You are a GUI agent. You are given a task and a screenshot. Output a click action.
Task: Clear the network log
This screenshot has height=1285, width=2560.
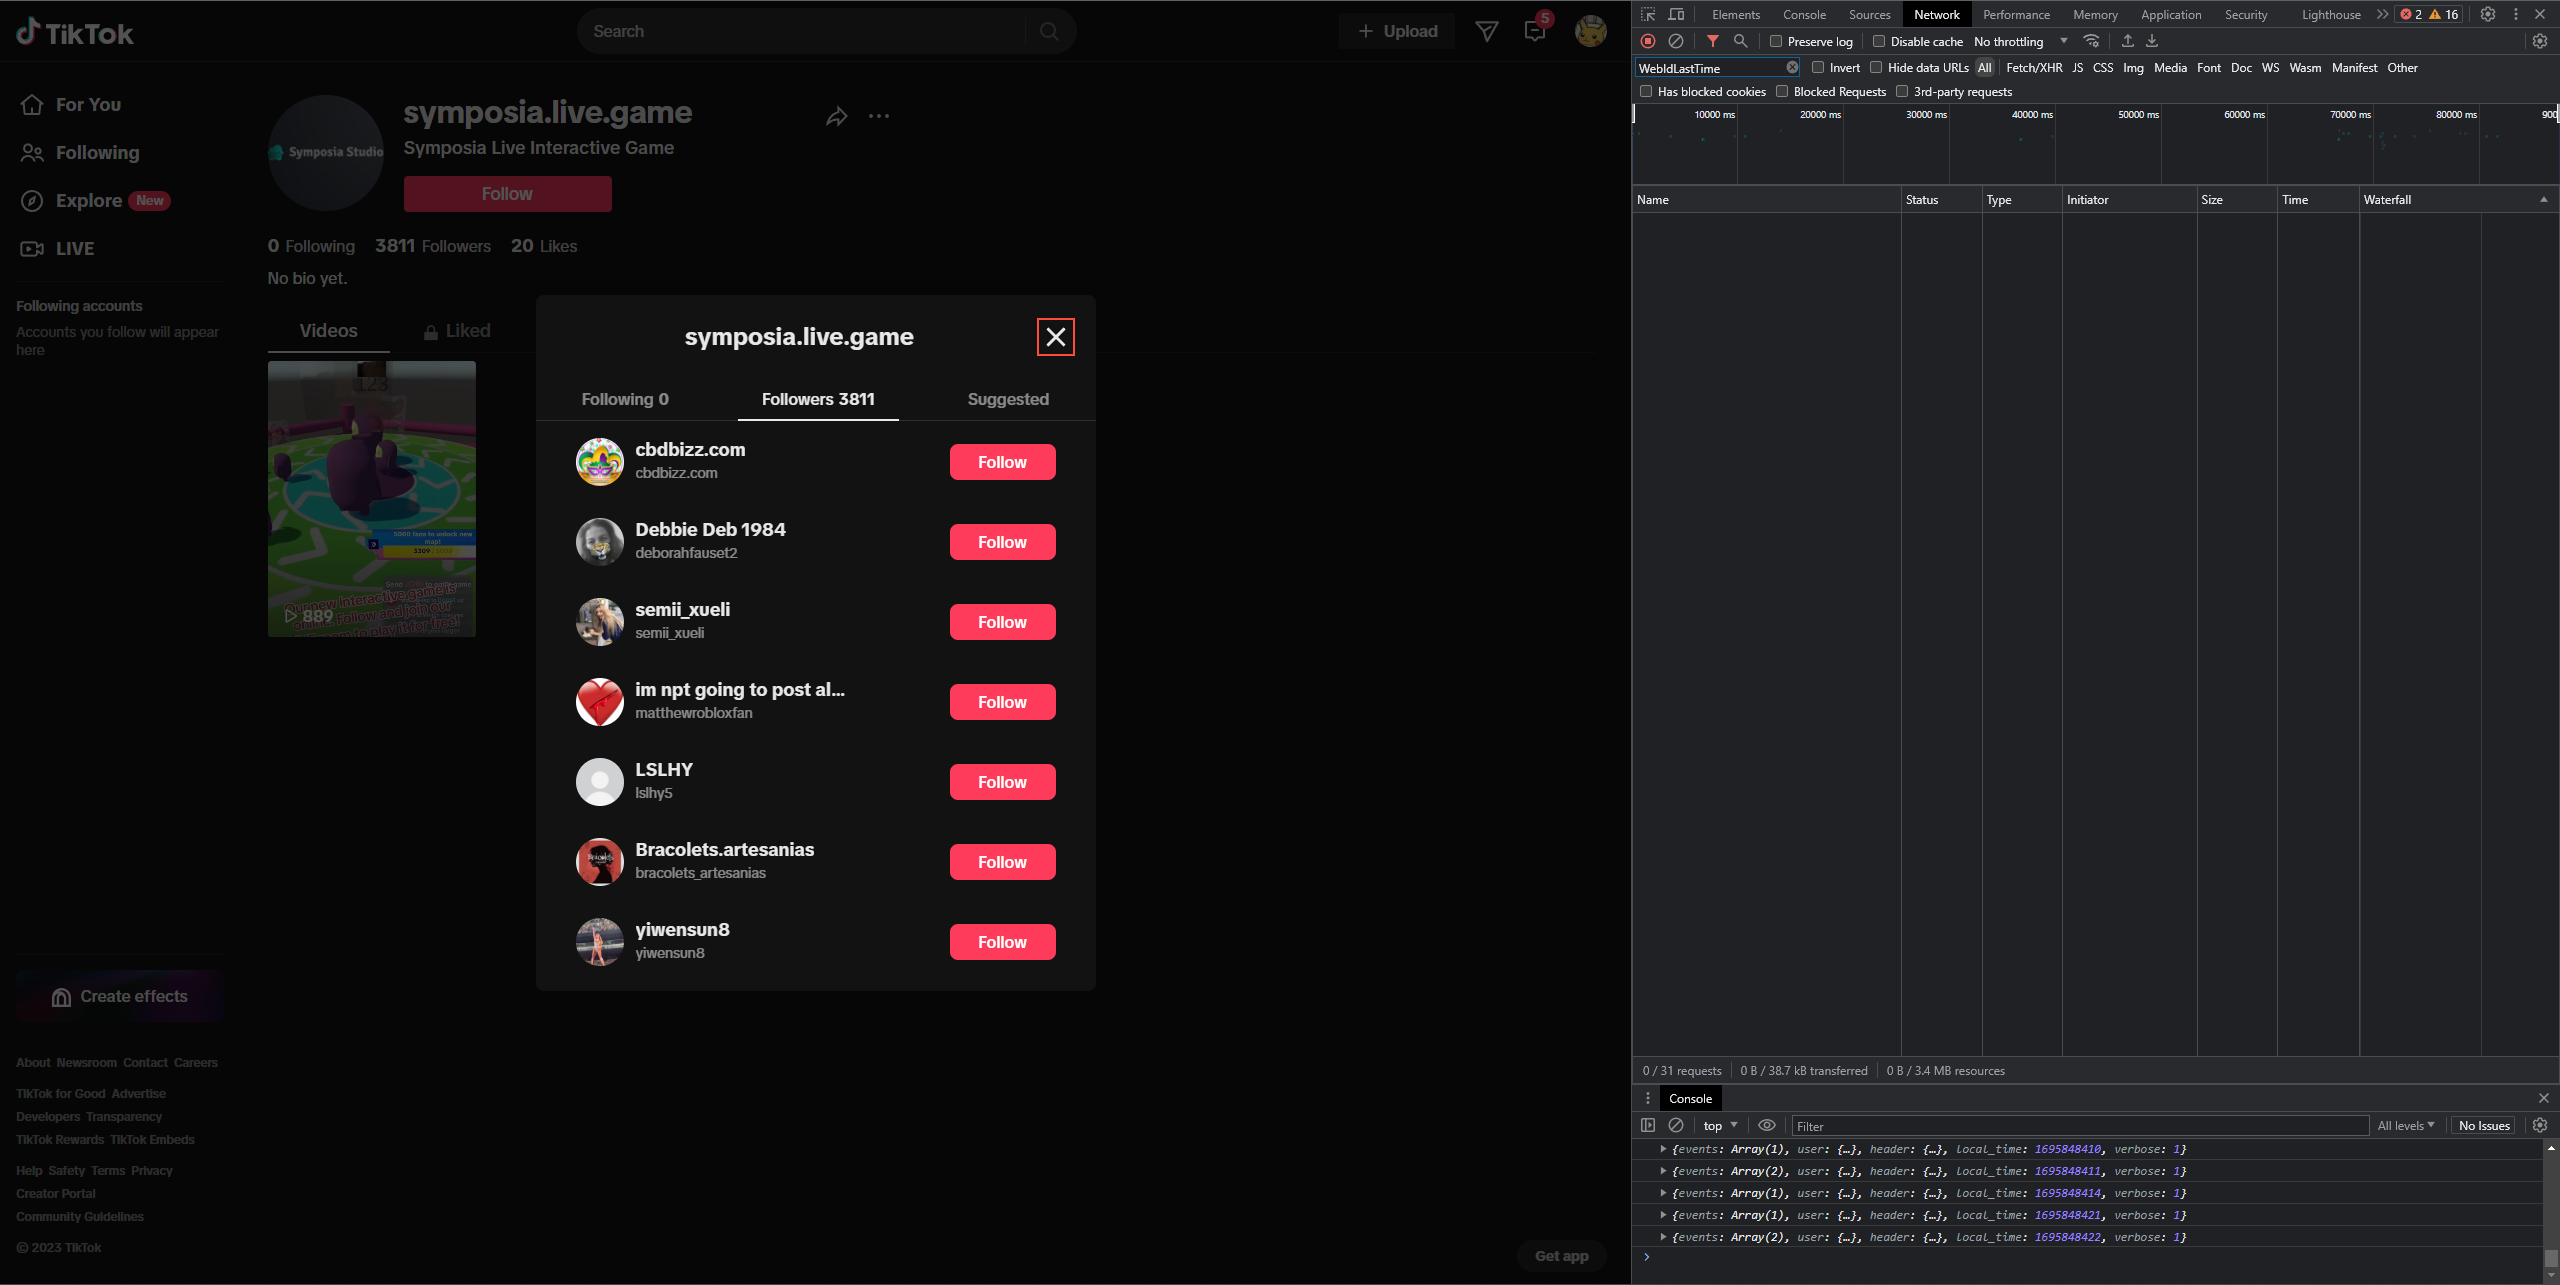[1676, 41]
